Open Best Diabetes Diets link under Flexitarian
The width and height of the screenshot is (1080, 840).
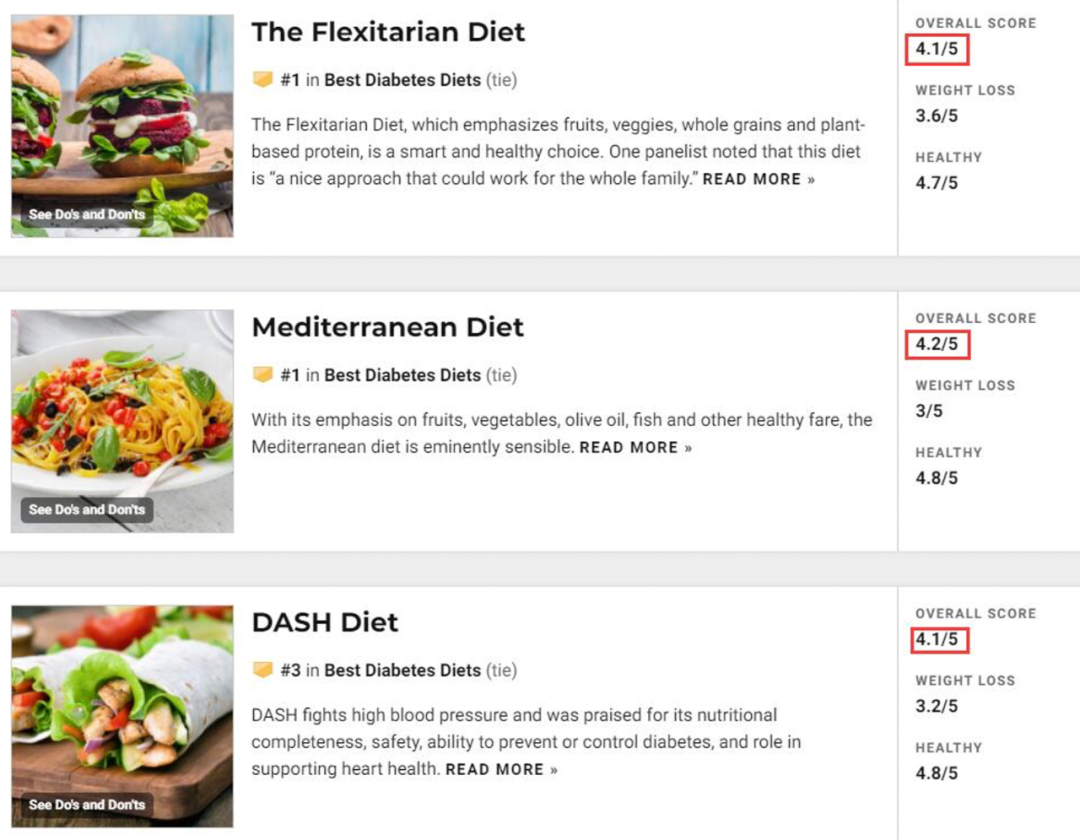[402, 80]
